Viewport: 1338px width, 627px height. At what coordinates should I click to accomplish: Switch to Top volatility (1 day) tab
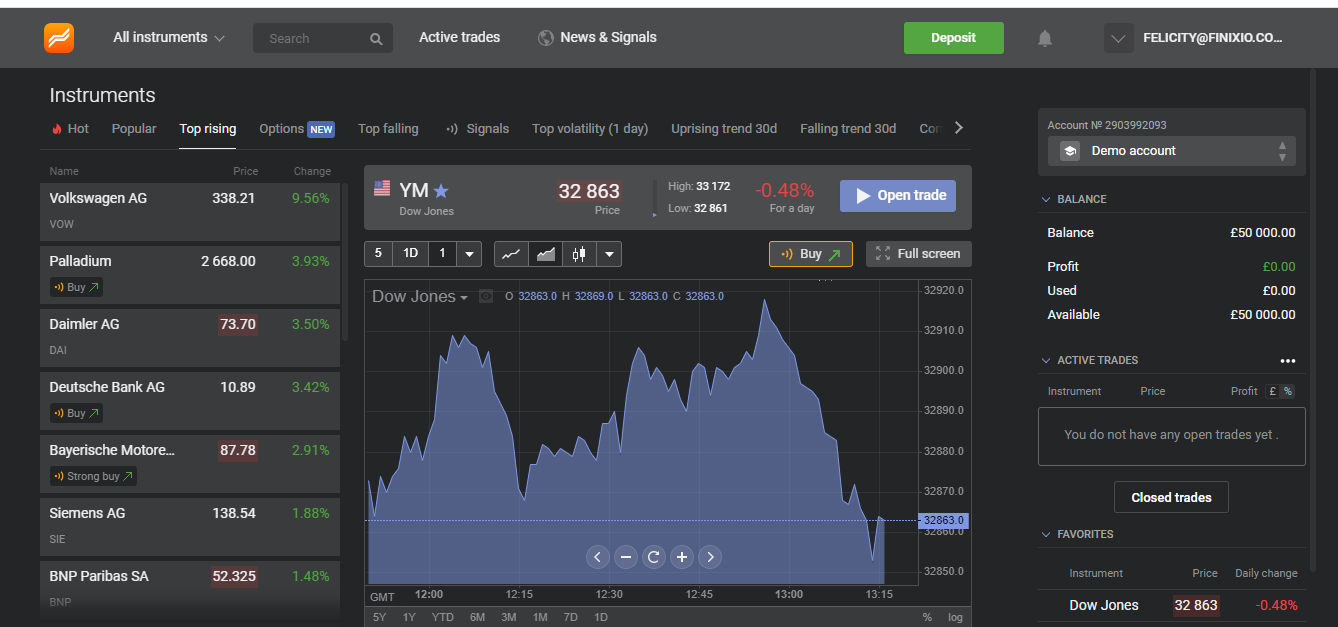(590, 129)
